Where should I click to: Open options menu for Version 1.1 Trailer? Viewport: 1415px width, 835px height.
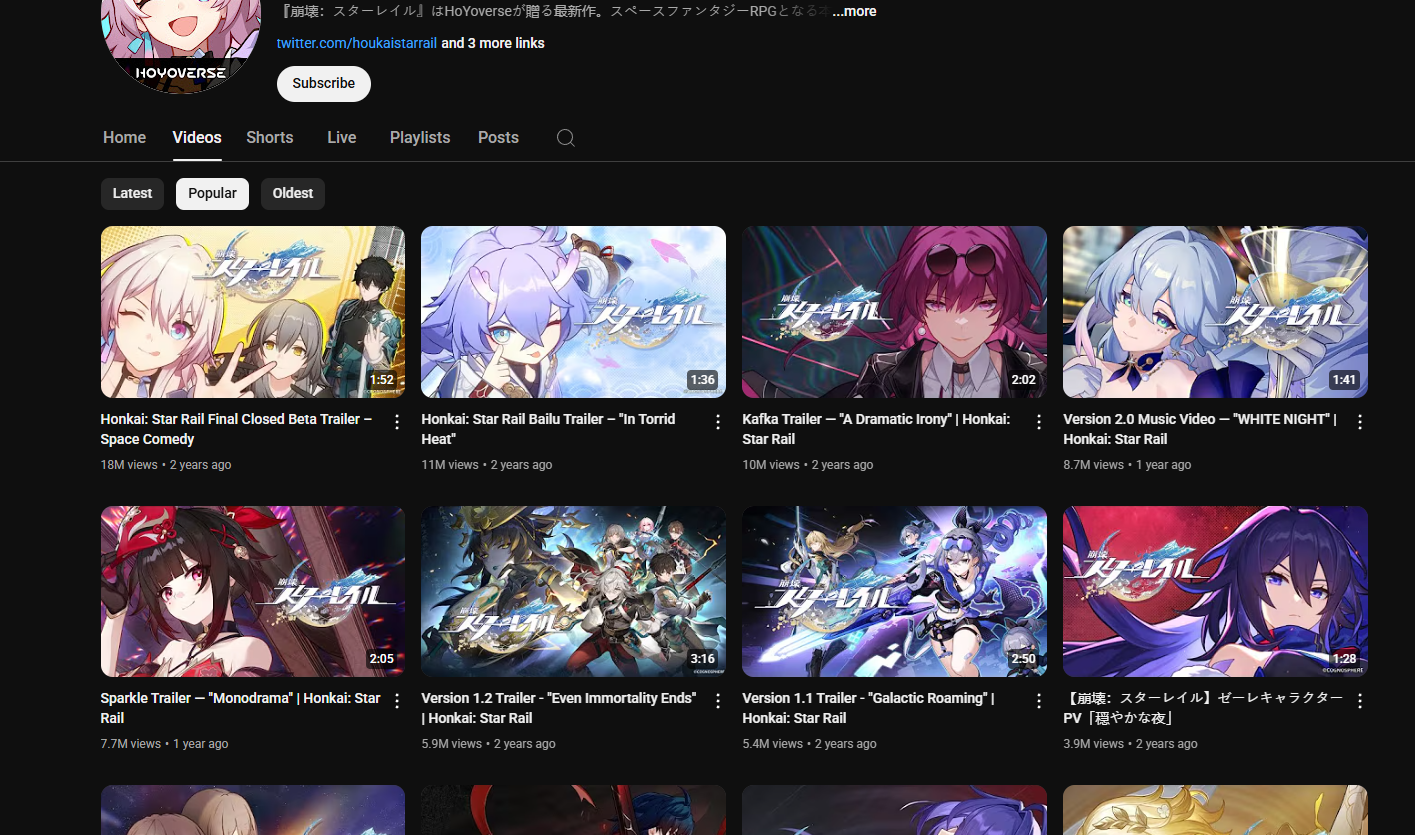click(1039, 701)
